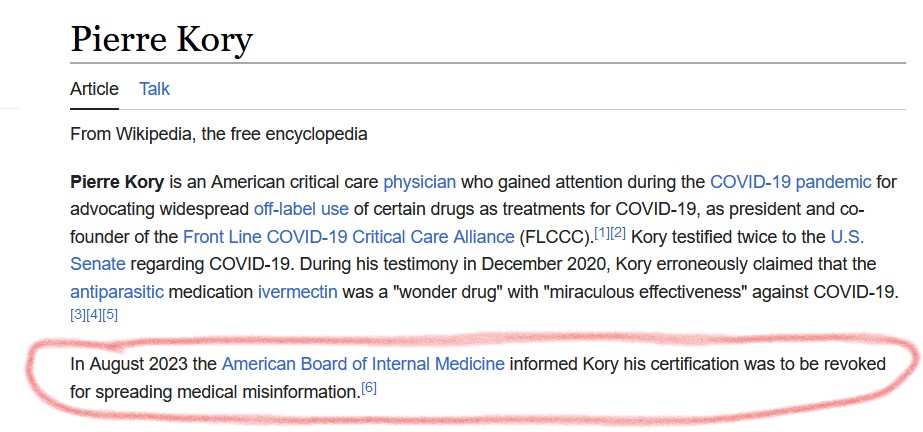Jump to citation [2]
Viewport: 923px width, 432px height.
point(617,232)
